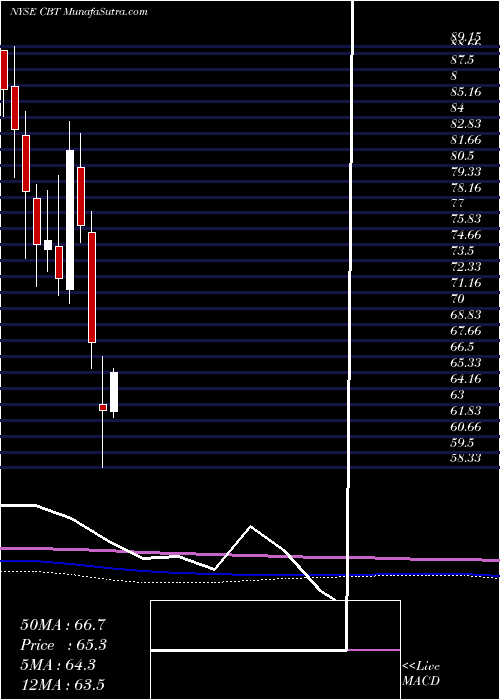
Task: Click the 61.83 price axis label
Action: pos(466,411)
